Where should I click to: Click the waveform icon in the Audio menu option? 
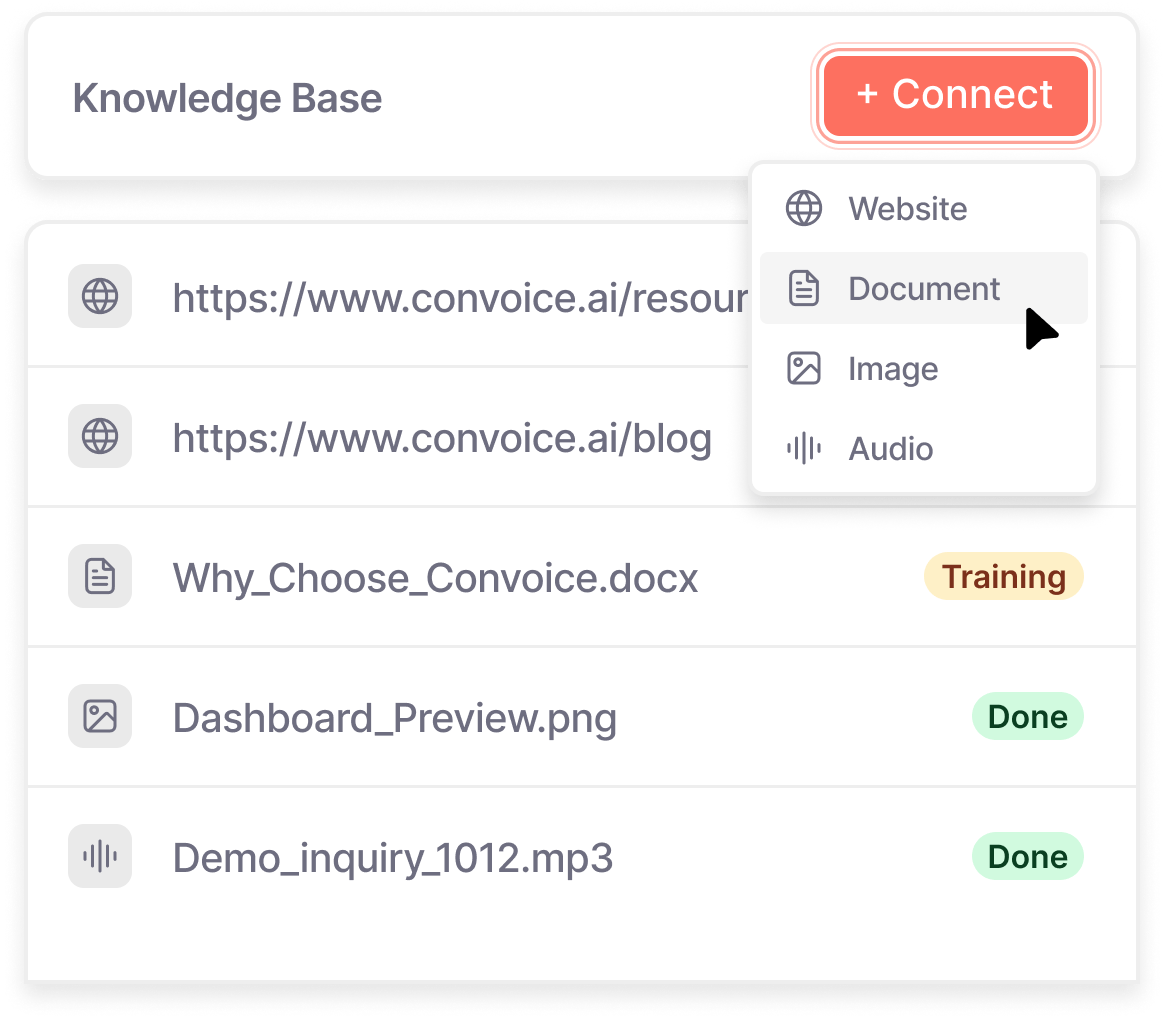(x=804, y=449)
